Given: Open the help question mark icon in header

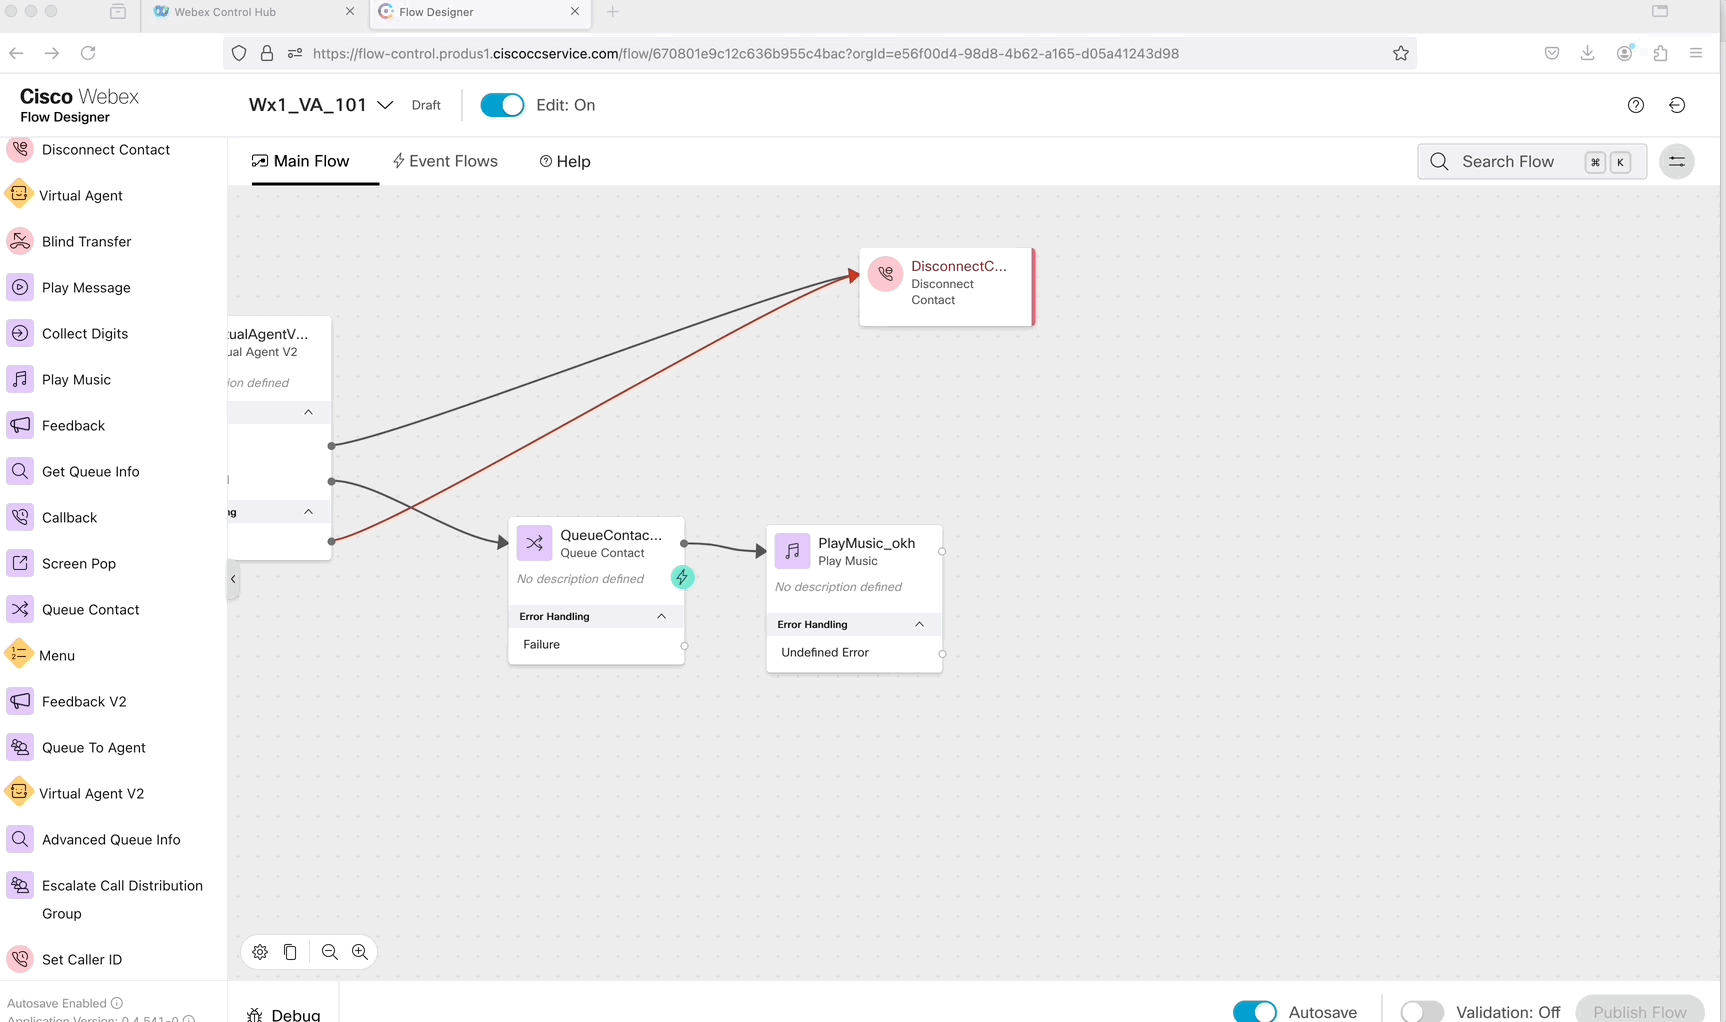Looking at the screenshot, I should tap(1636, 105).
